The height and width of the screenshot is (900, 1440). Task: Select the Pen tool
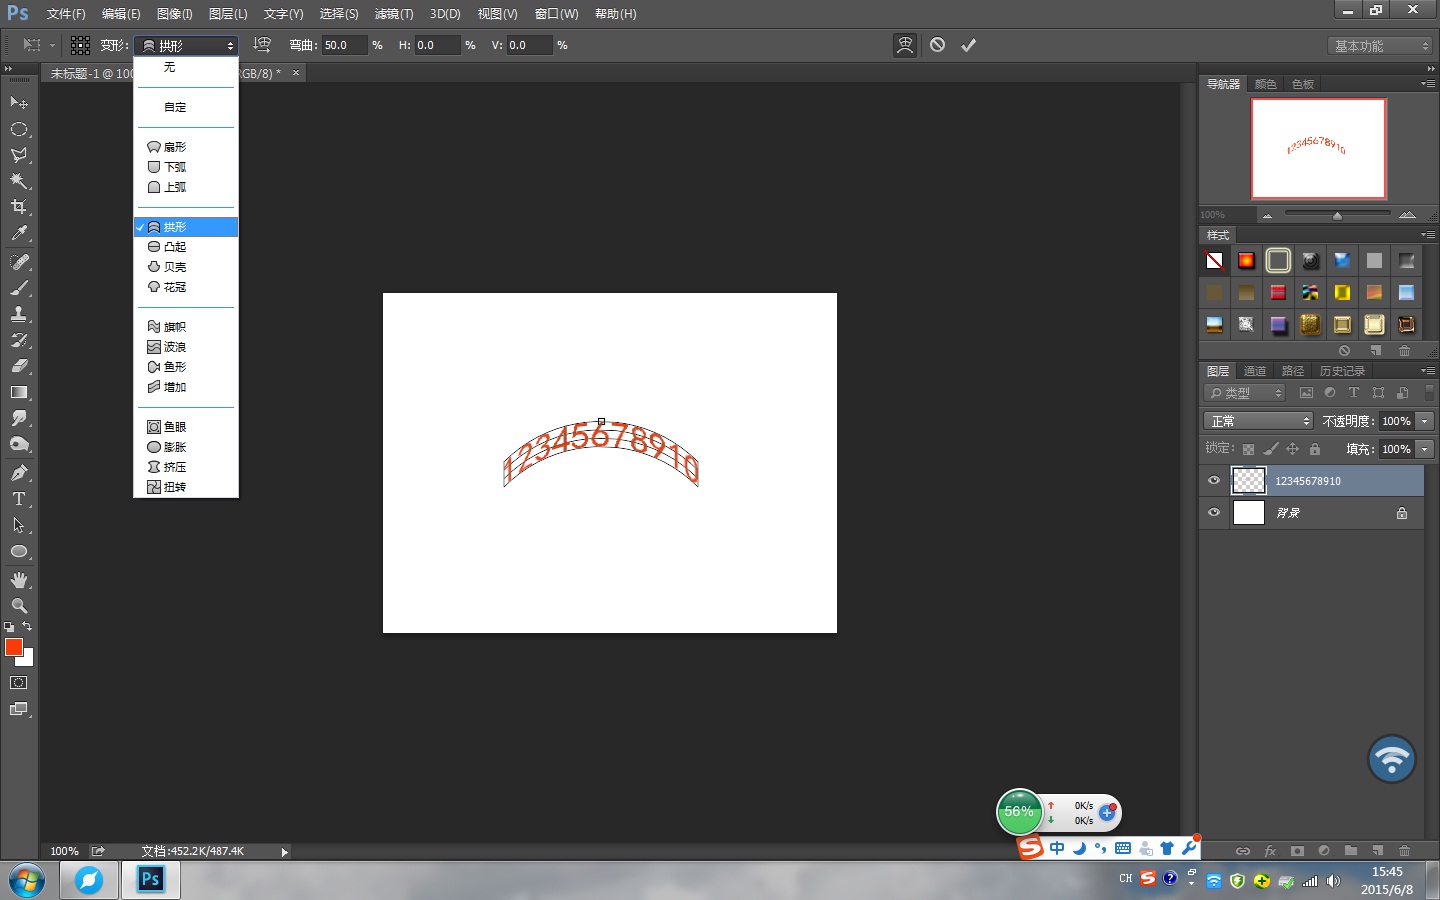point(19,473)
